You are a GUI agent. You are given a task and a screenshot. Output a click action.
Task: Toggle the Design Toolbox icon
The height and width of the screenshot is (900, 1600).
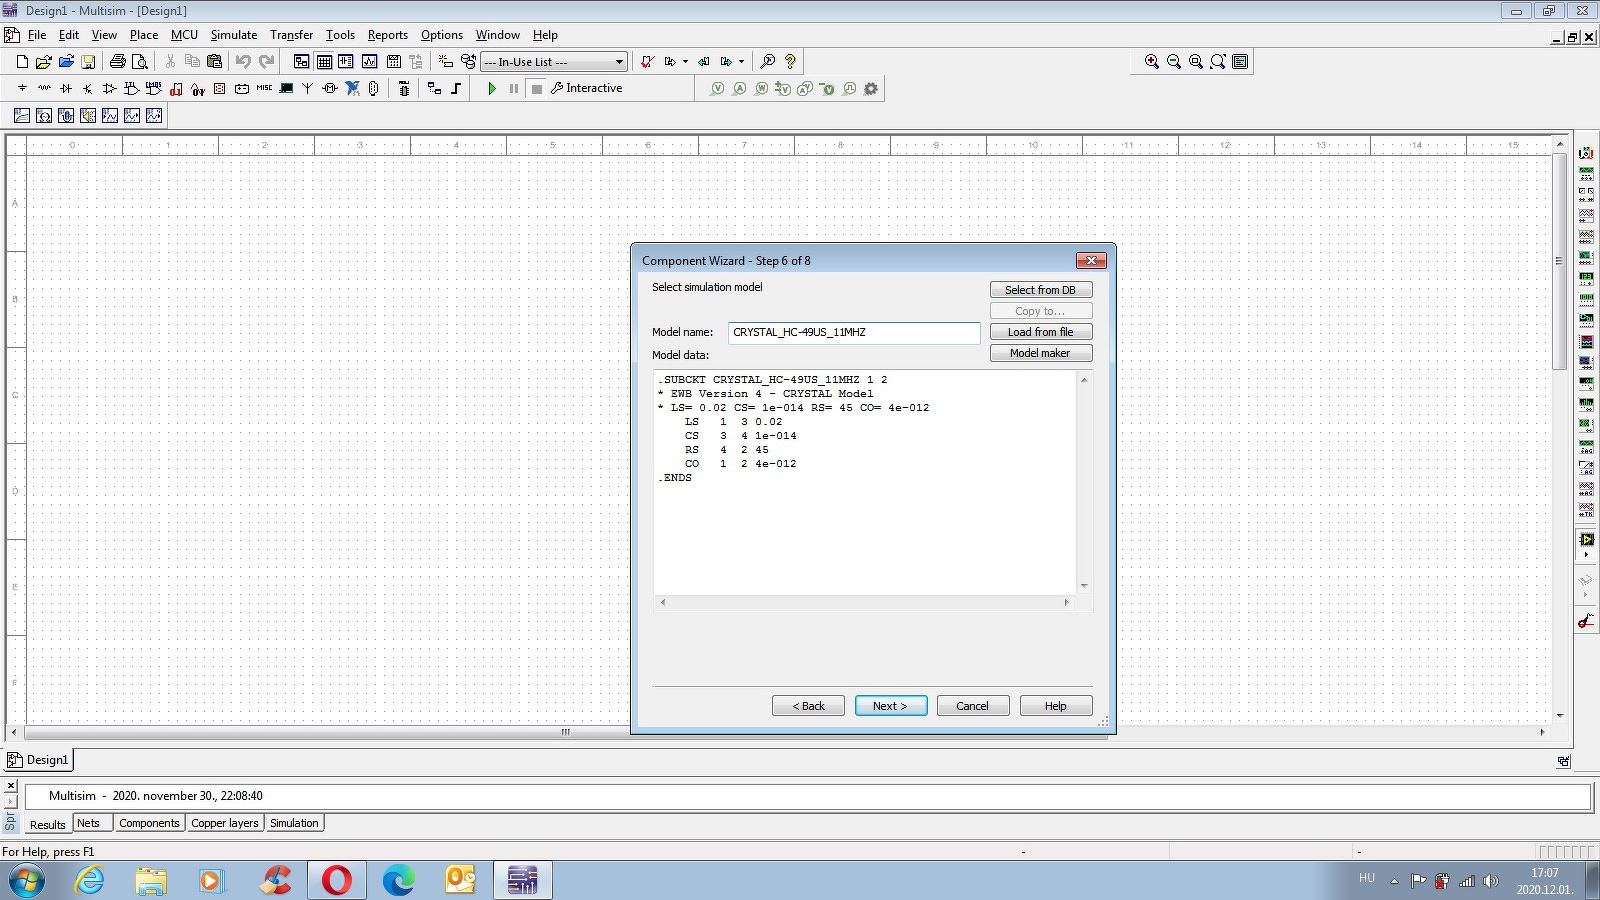[x=301, y=62]
